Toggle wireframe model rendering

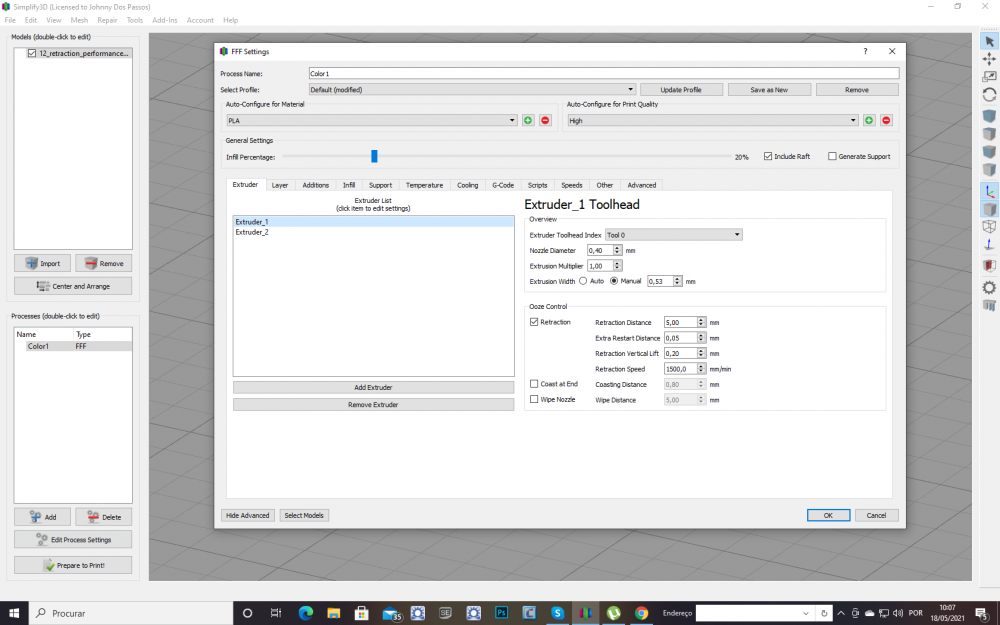click(x=989, y=226)
